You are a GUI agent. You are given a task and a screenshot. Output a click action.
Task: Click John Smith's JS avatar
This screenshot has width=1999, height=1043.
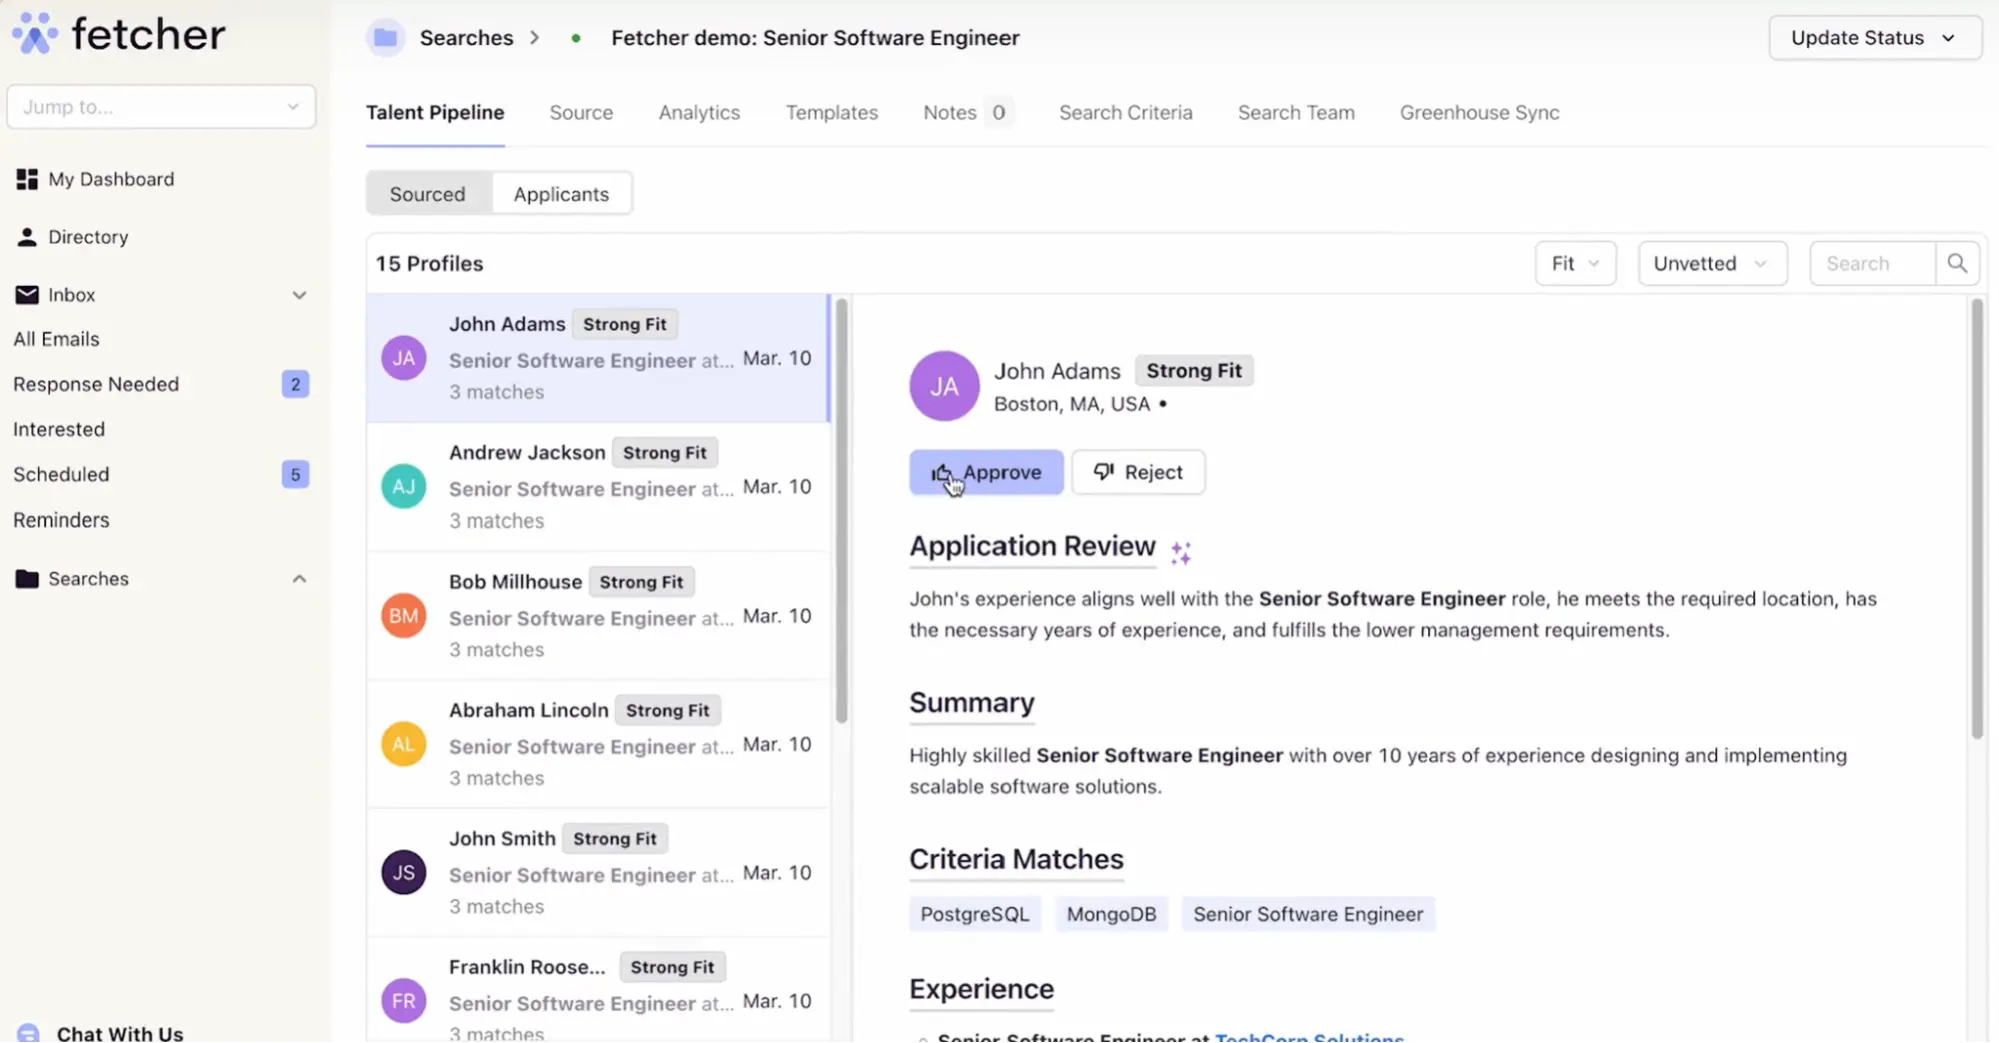(x=404, y=873)
